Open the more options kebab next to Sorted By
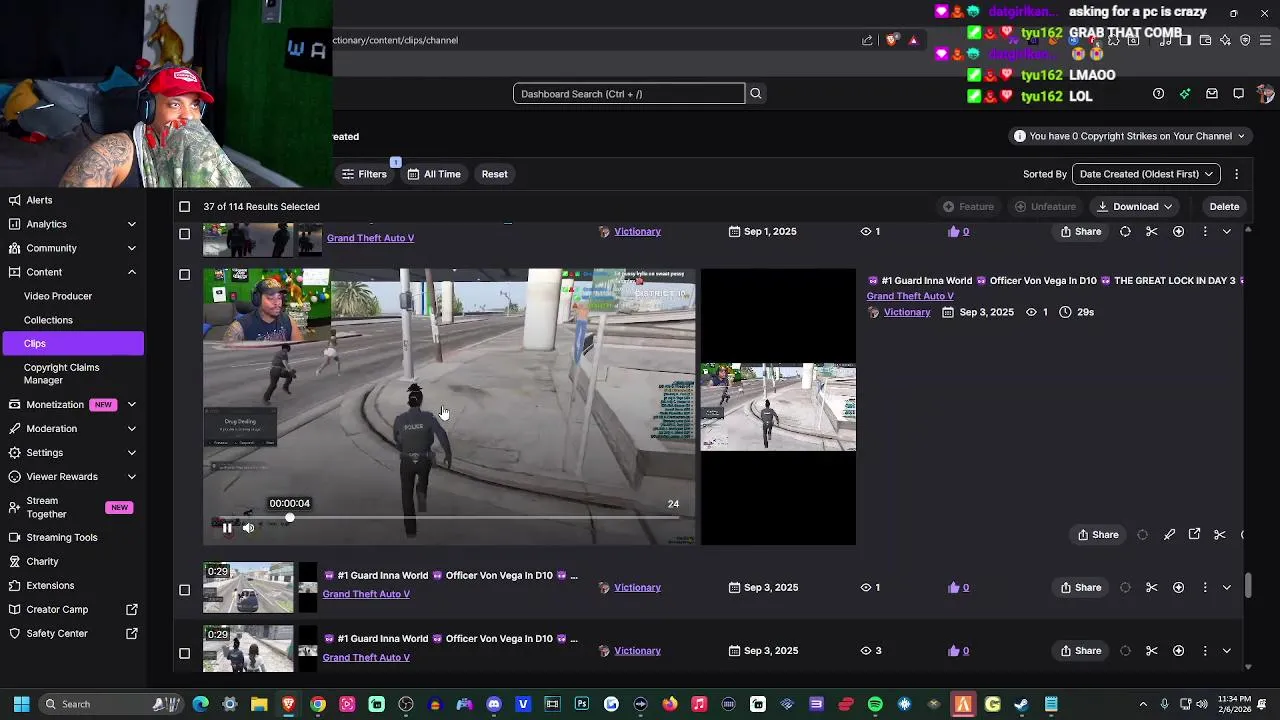This screenshot has height=720, width=1280. (x=1237, y=174)
